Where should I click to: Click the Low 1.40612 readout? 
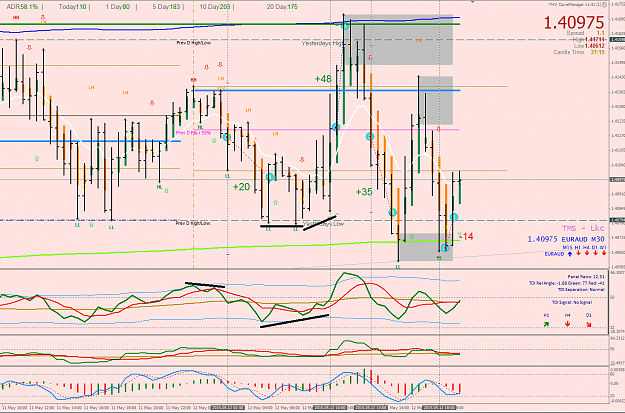tap(589, 46)
